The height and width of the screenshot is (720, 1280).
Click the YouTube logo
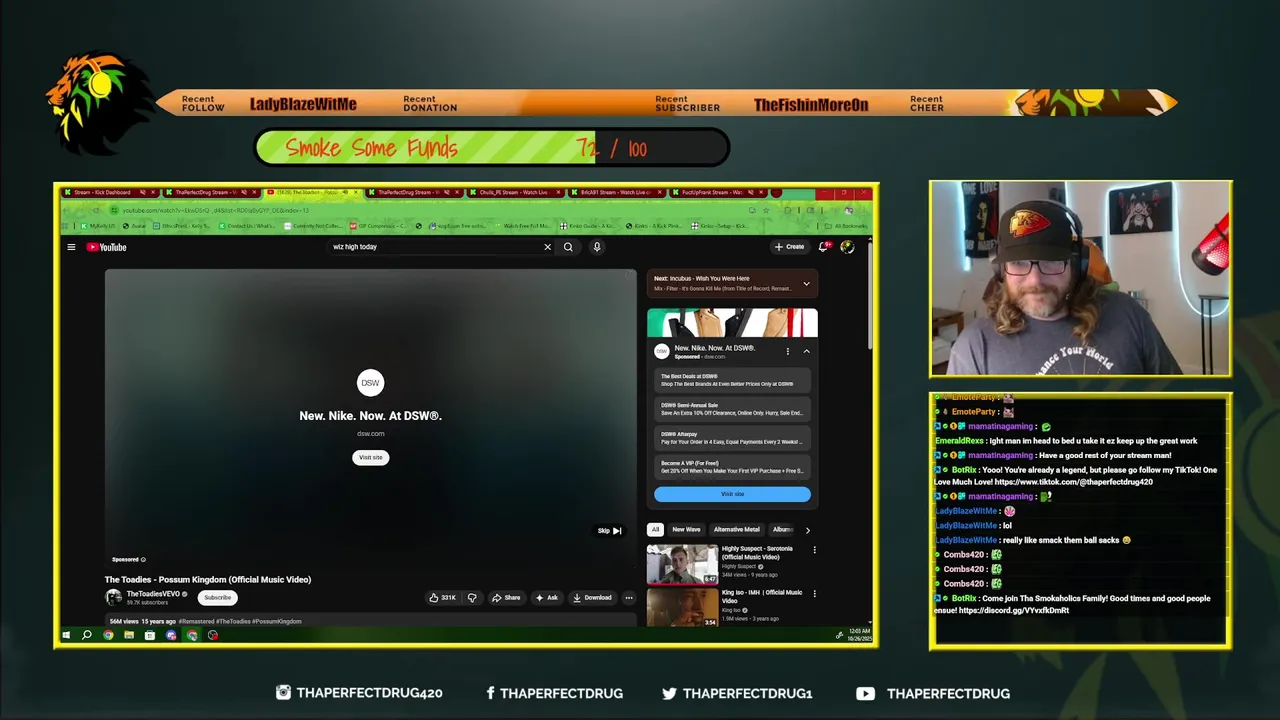click(106, 247)
